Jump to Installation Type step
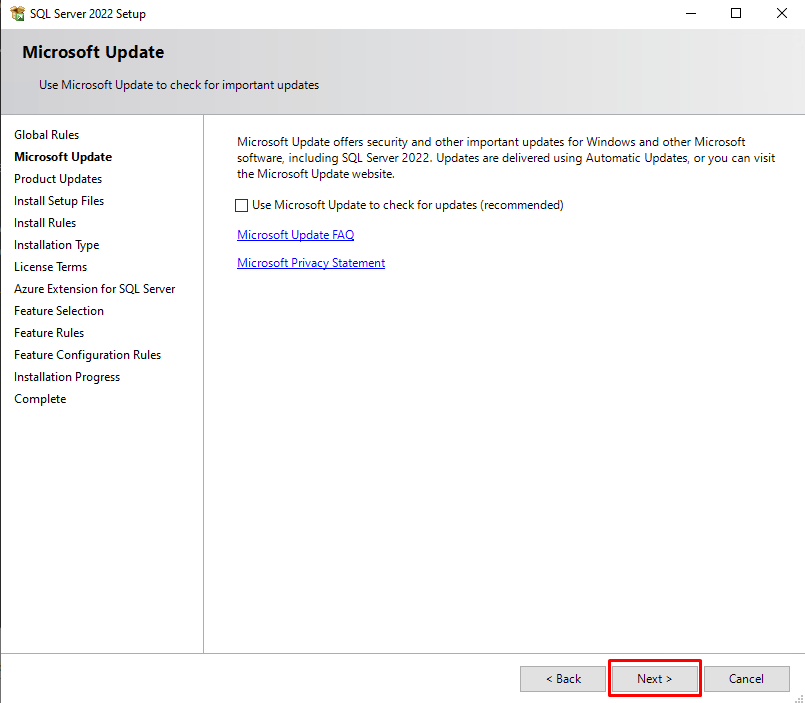The height and width of the screenshot is (703, 805). pos(56,245)
